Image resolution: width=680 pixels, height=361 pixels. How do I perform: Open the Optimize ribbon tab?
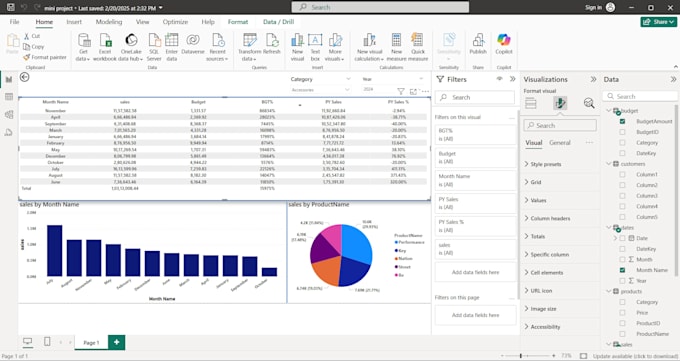coord(175,22)
